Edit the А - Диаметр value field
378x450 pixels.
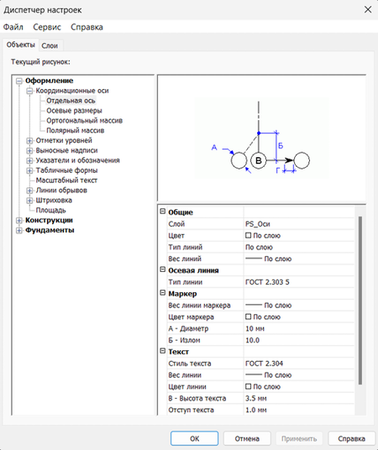[299, 329]
